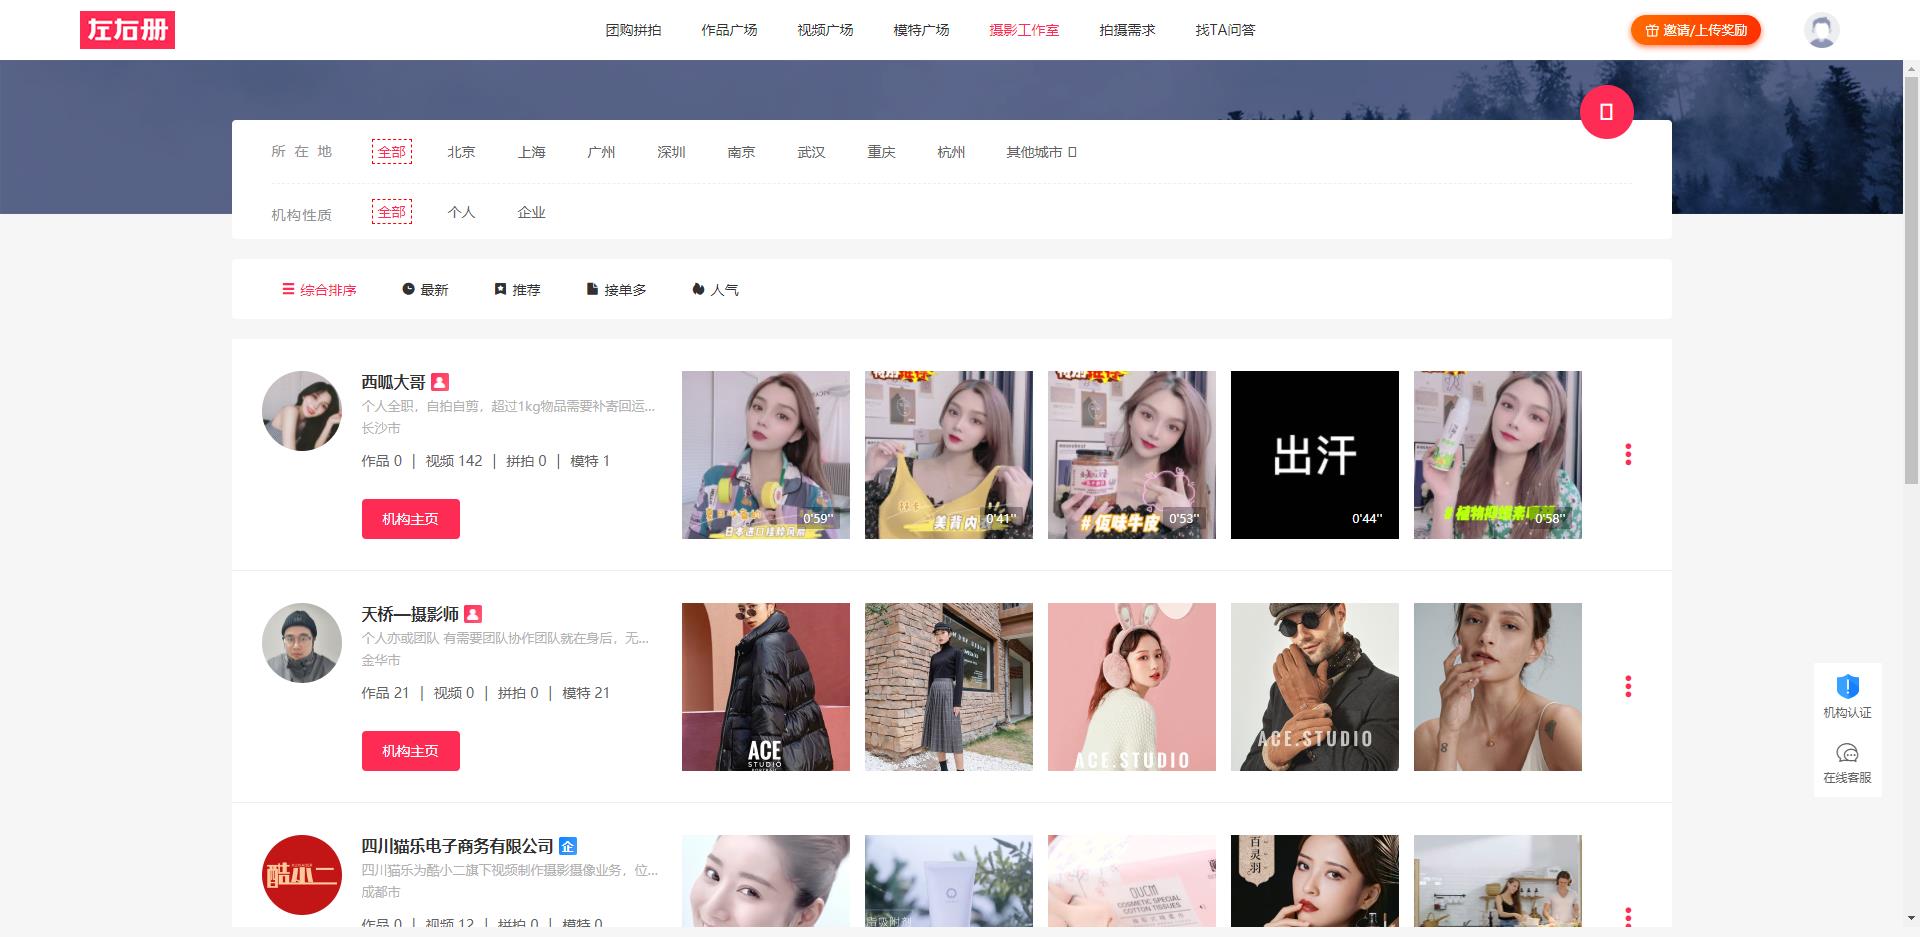Sort by 接单多

(x=616, y=290)
